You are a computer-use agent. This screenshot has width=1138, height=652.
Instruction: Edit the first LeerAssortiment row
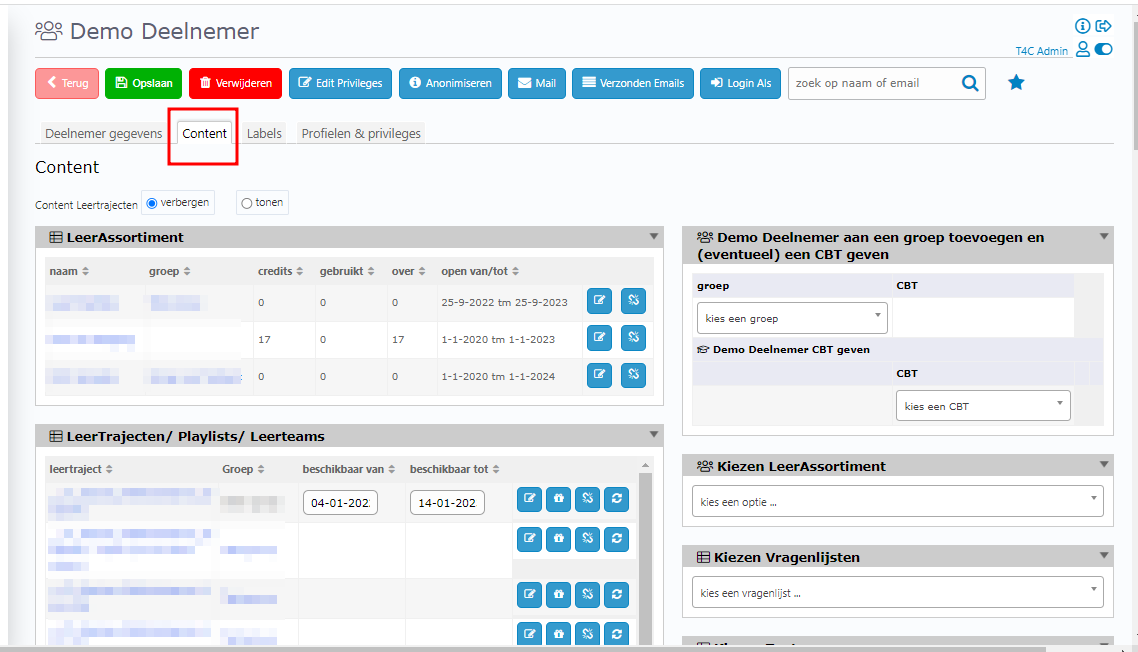click(599, 301)
